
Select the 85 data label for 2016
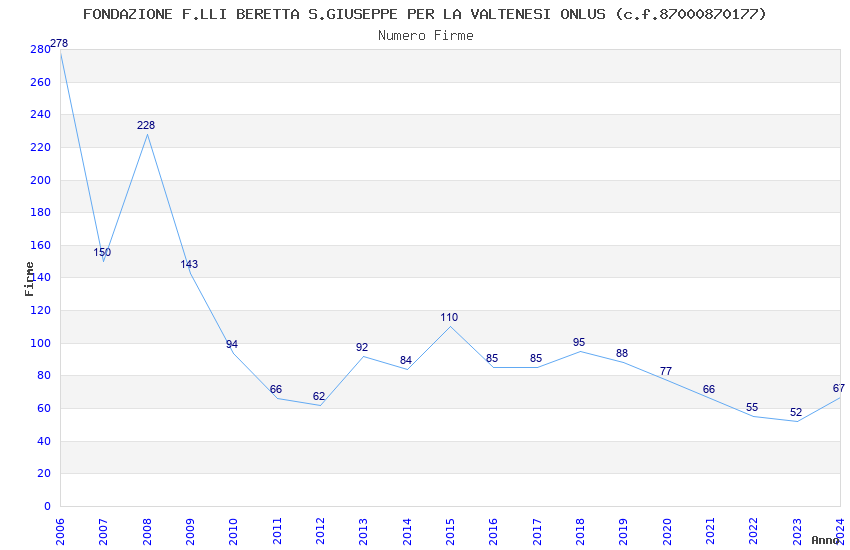click(x=492, y=358)
